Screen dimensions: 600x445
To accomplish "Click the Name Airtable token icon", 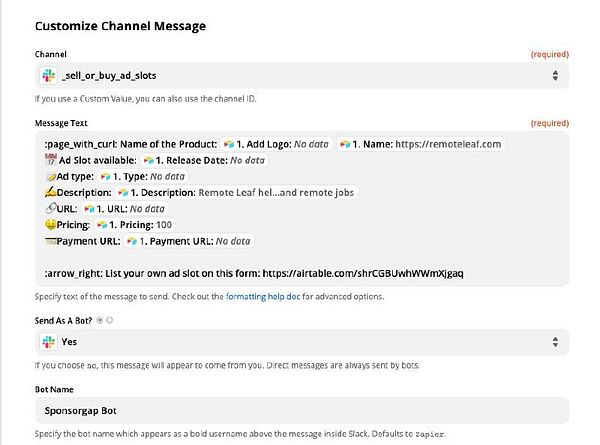I will tap(345, 143).
